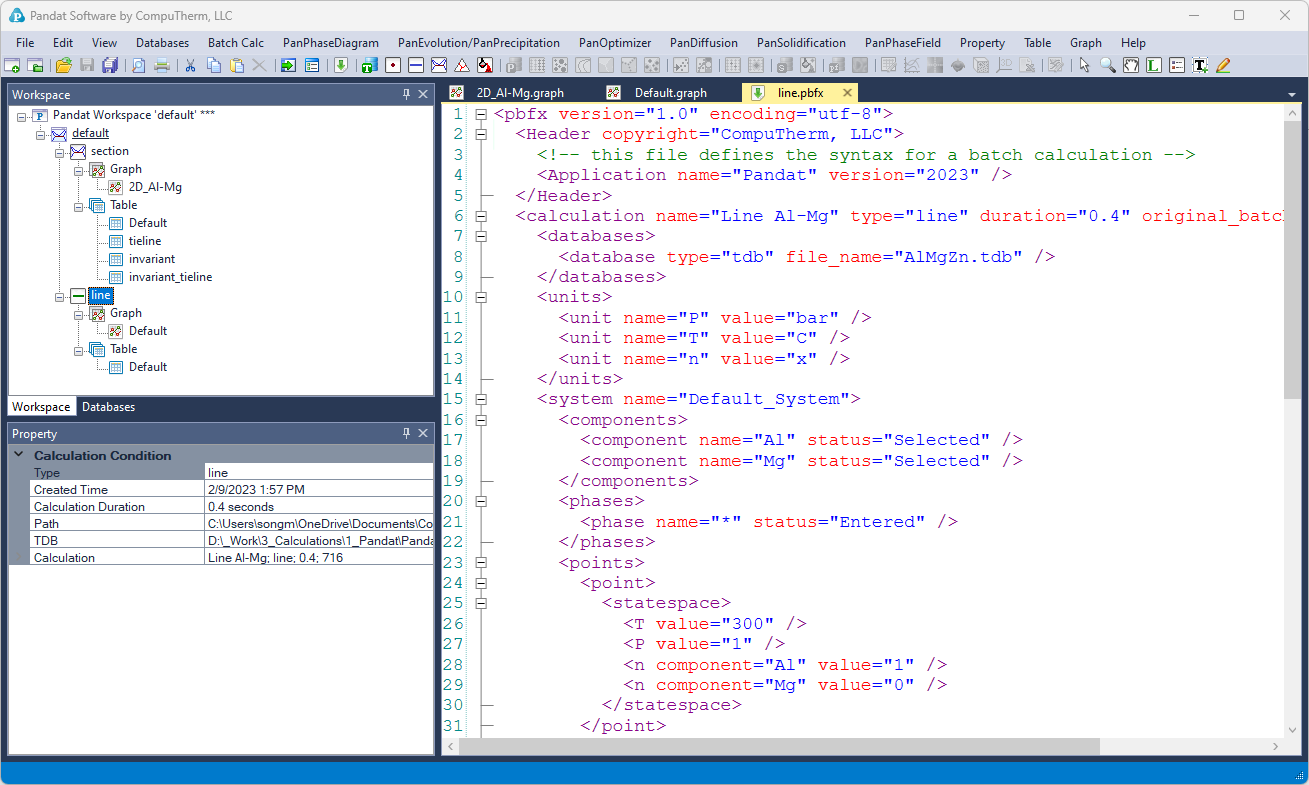This screenshot has width=1309, height=785.
Task: Click the Add Text tool icon
Action: coord(1199,66)
